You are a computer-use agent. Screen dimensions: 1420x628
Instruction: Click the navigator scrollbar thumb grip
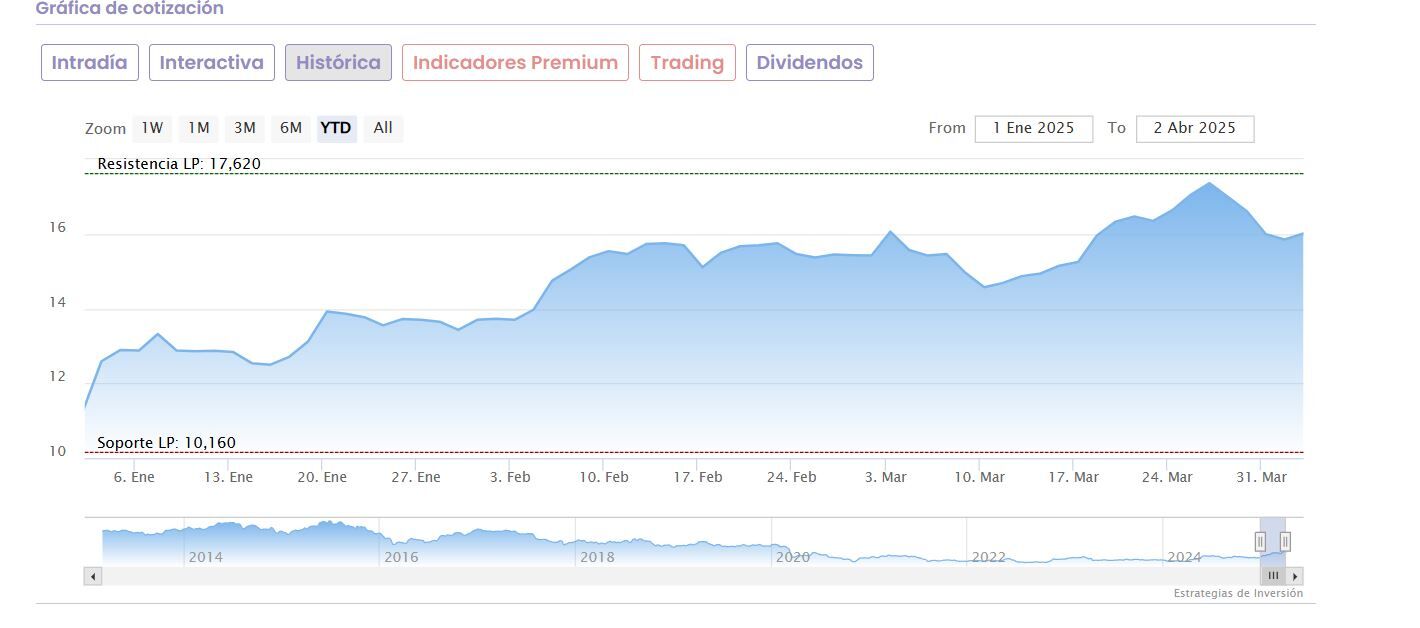point(1273,576)
